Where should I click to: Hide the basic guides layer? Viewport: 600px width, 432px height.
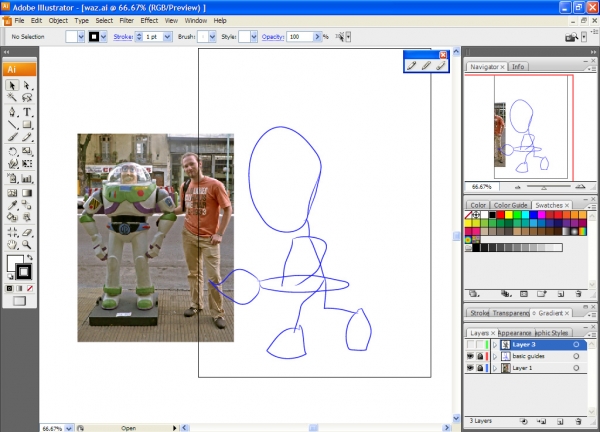470,356
